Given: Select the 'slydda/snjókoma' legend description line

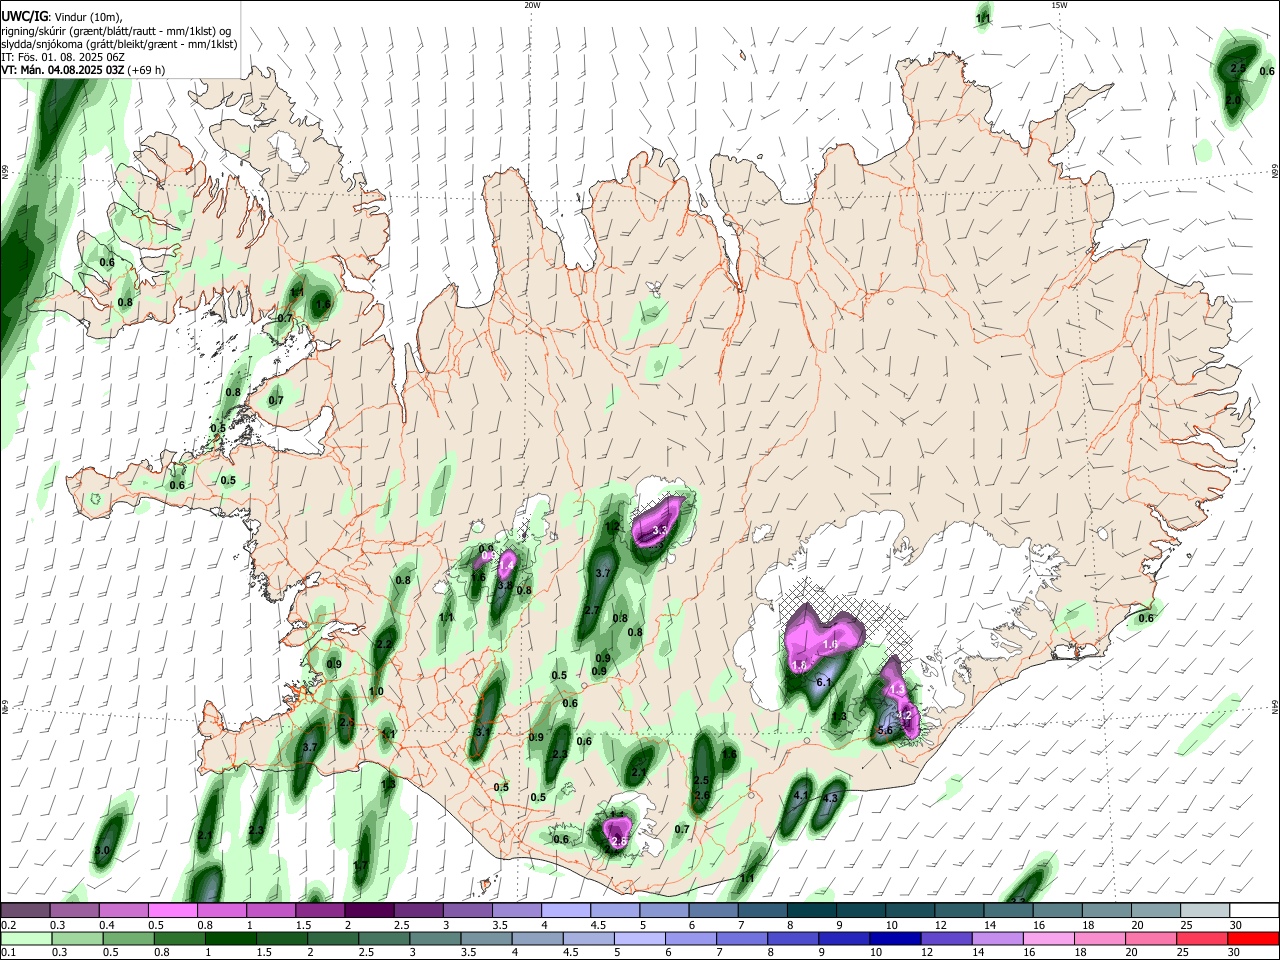Looking at the screenshot, I should point(119,44).
